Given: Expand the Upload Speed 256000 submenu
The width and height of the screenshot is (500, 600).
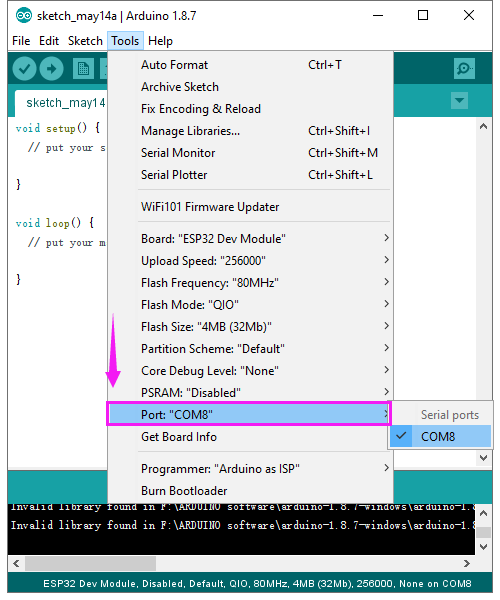Looking at the screenshot, I should pyautogui.click(x=250, y=261).
